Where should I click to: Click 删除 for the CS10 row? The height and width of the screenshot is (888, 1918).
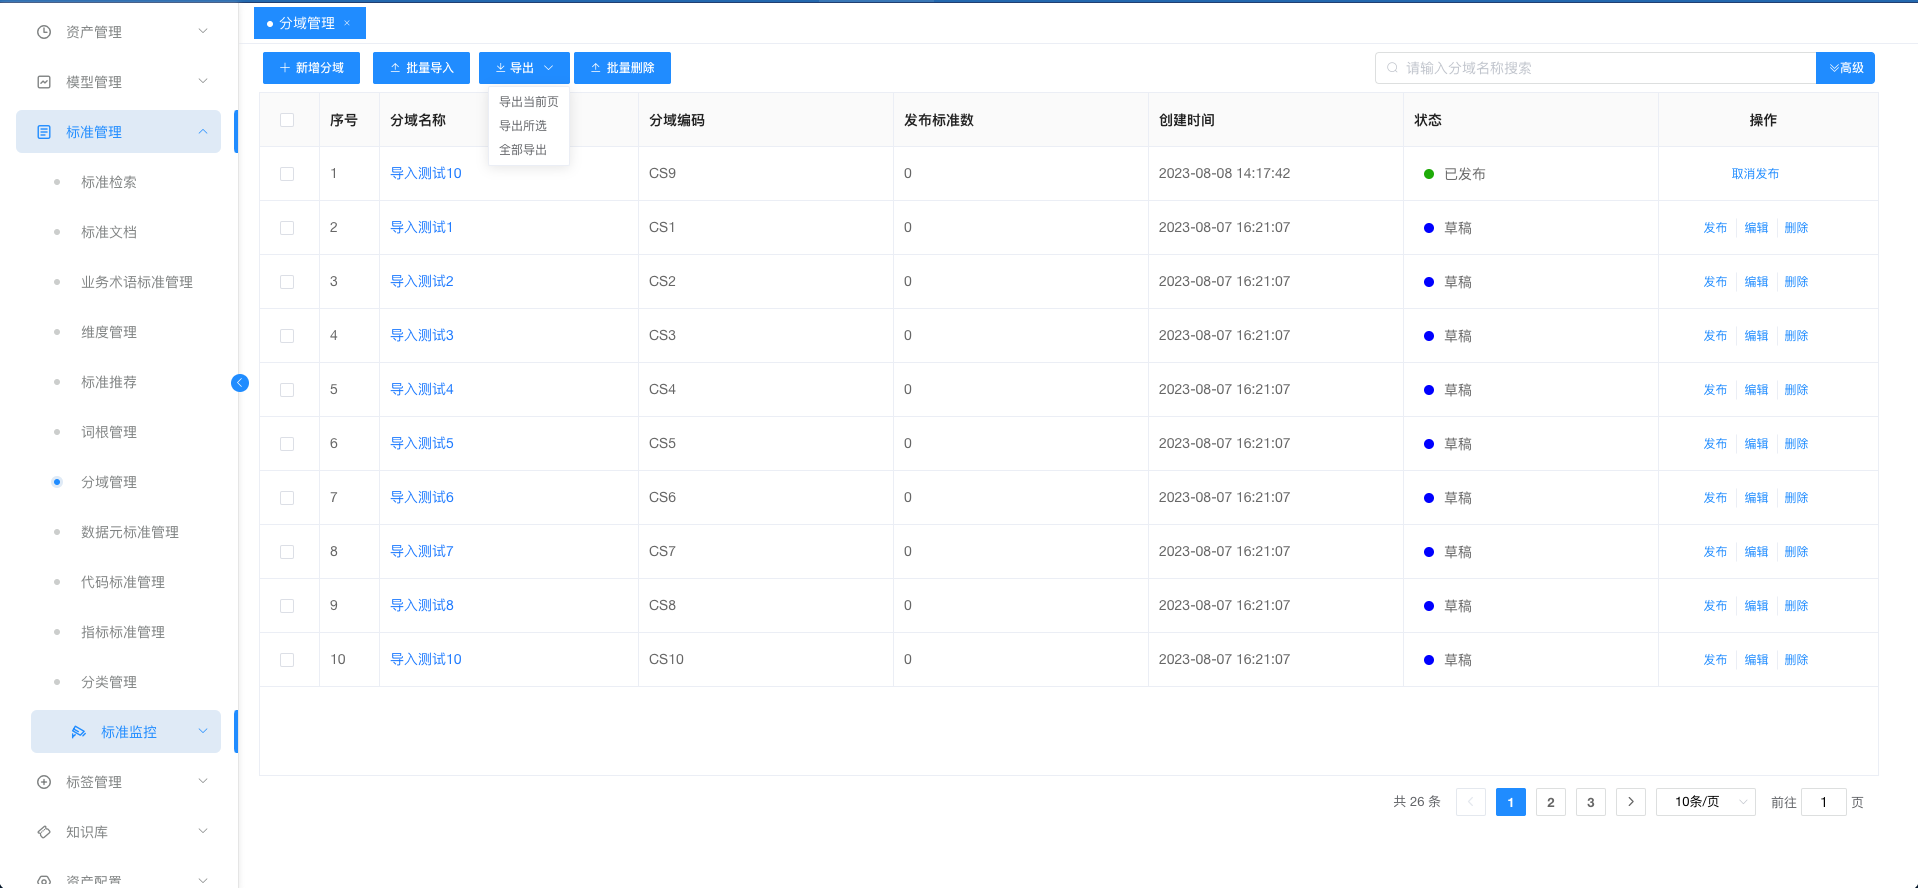click(x=1796, y=660)
